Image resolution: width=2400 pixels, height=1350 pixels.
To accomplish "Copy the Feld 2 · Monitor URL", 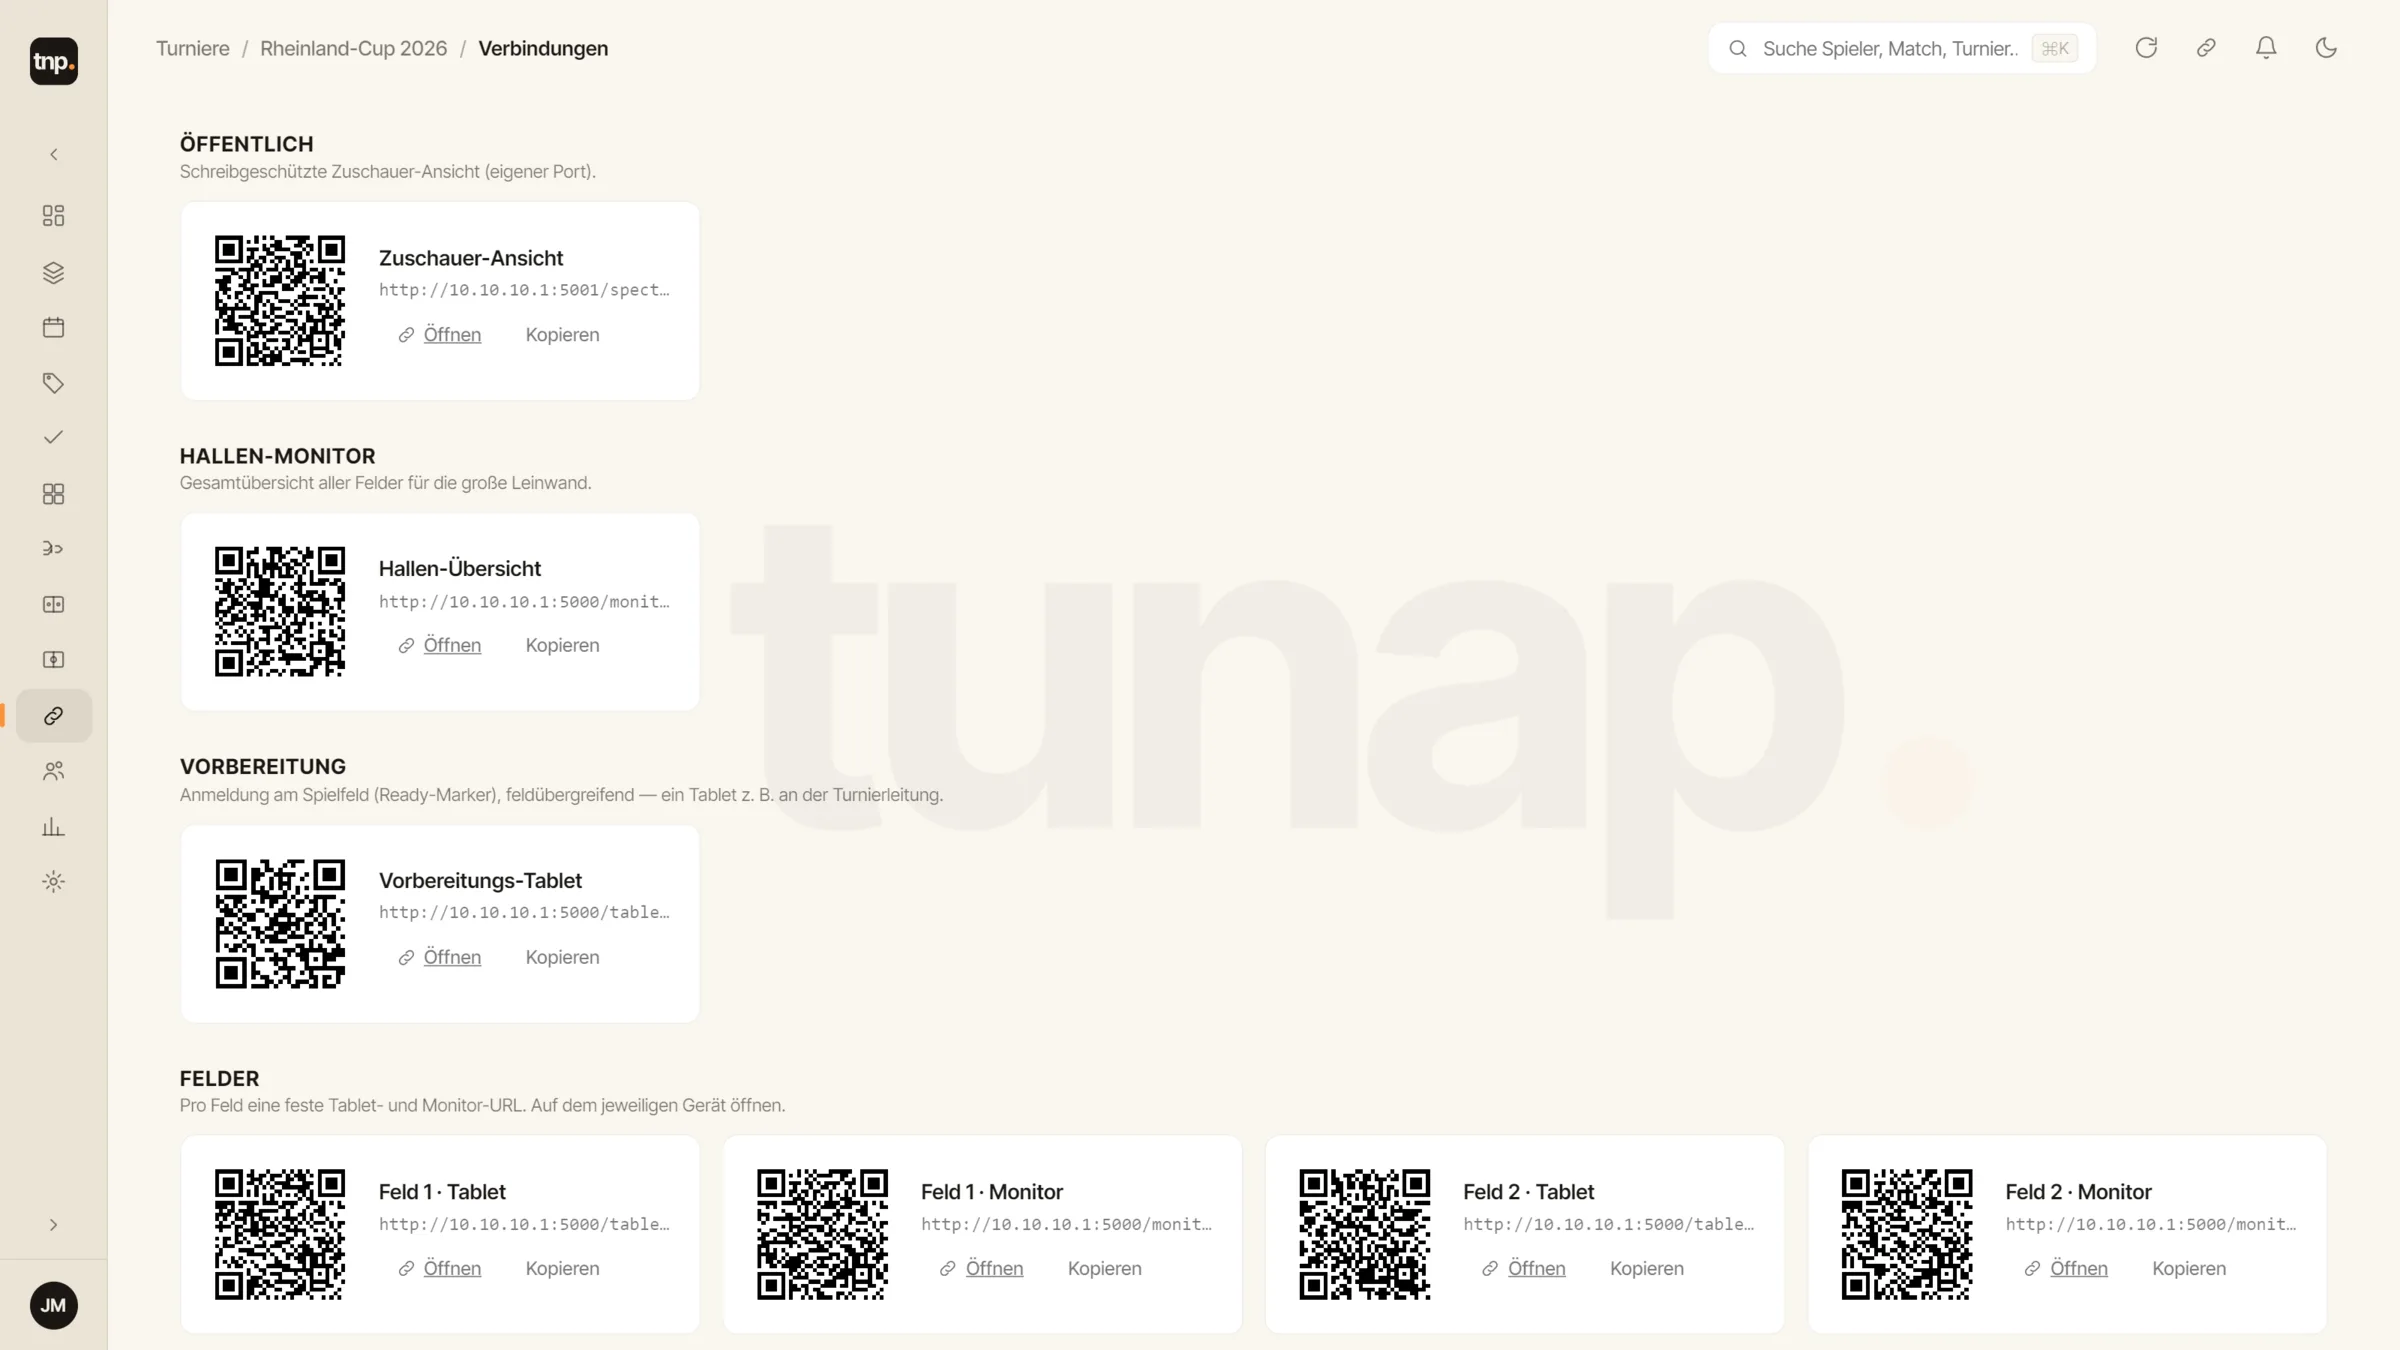I will pyautogui.click(x=2189, y=1269).
